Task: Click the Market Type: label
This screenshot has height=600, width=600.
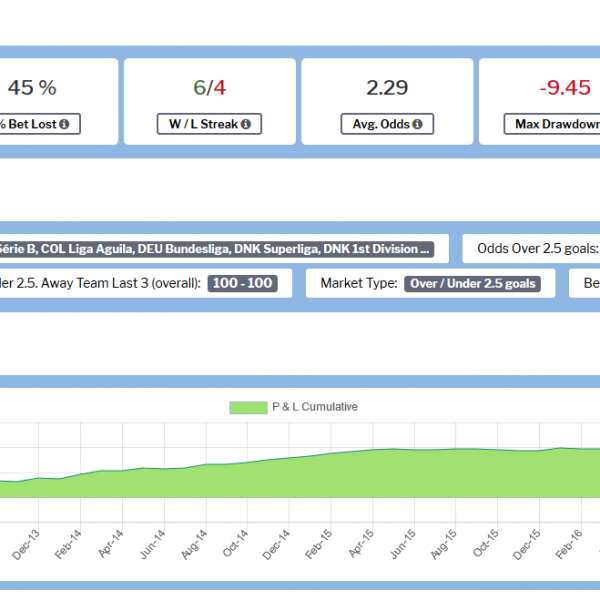Action: click(x=359, y=284)
